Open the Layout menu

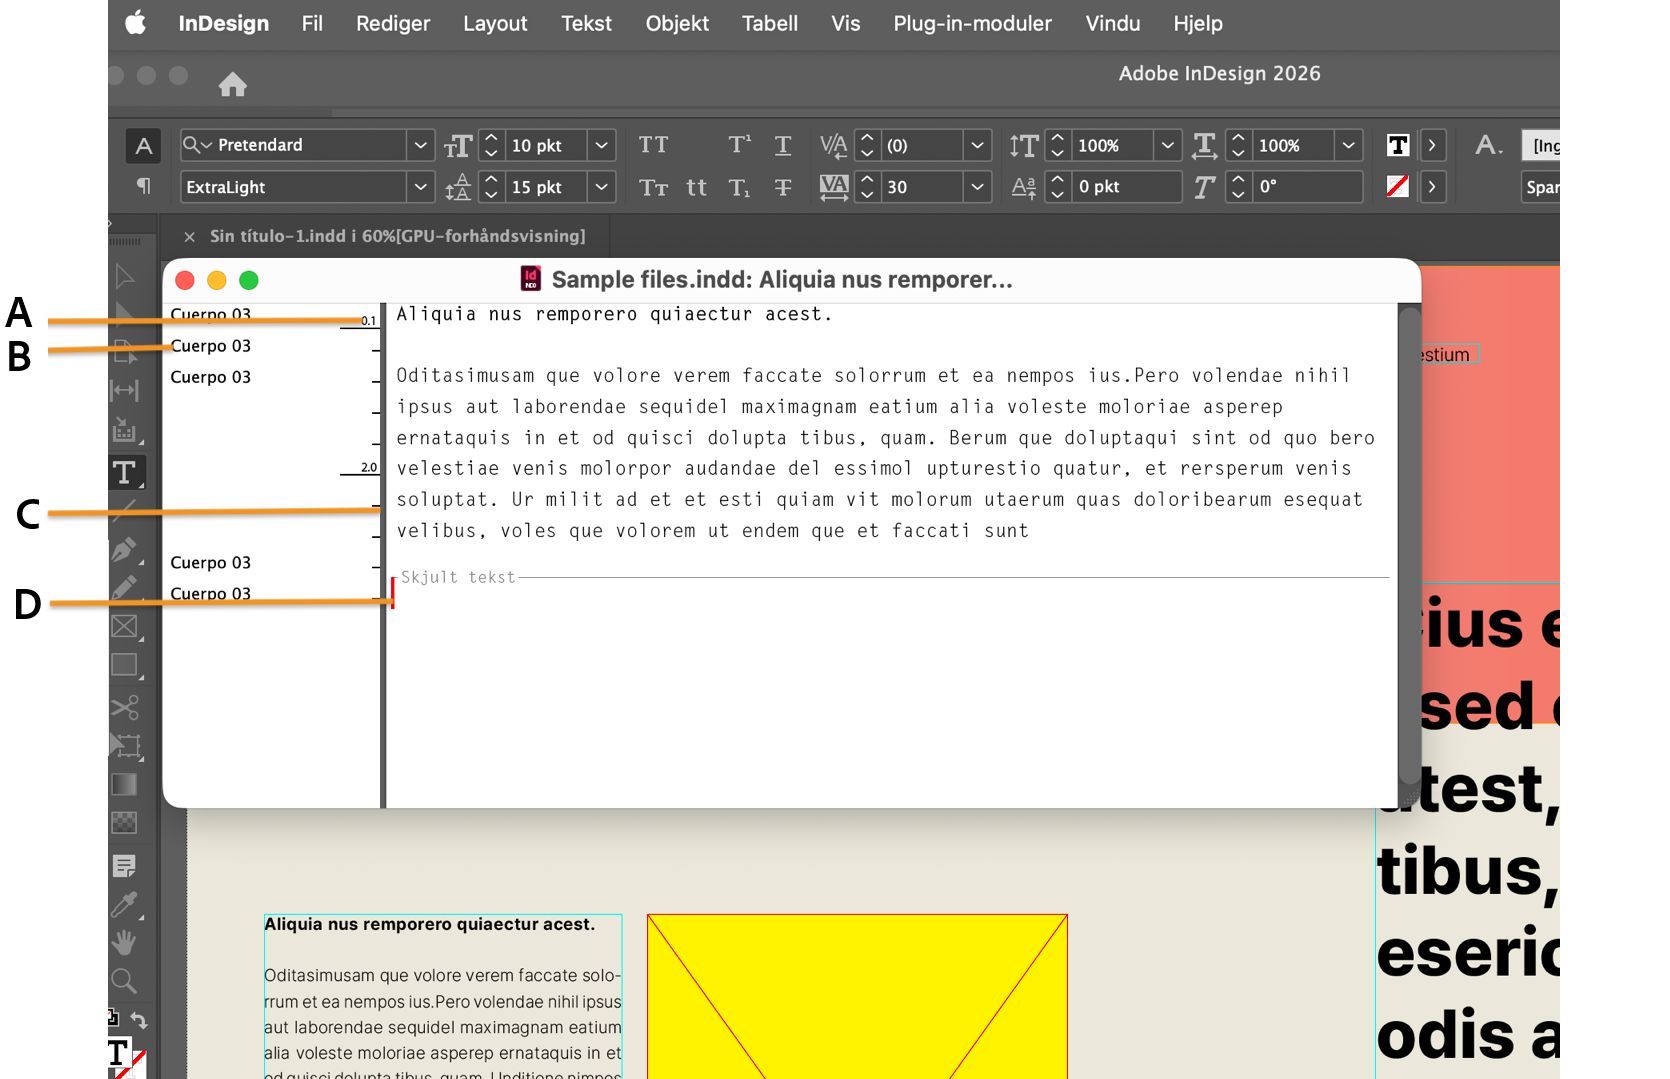point(495,23)
